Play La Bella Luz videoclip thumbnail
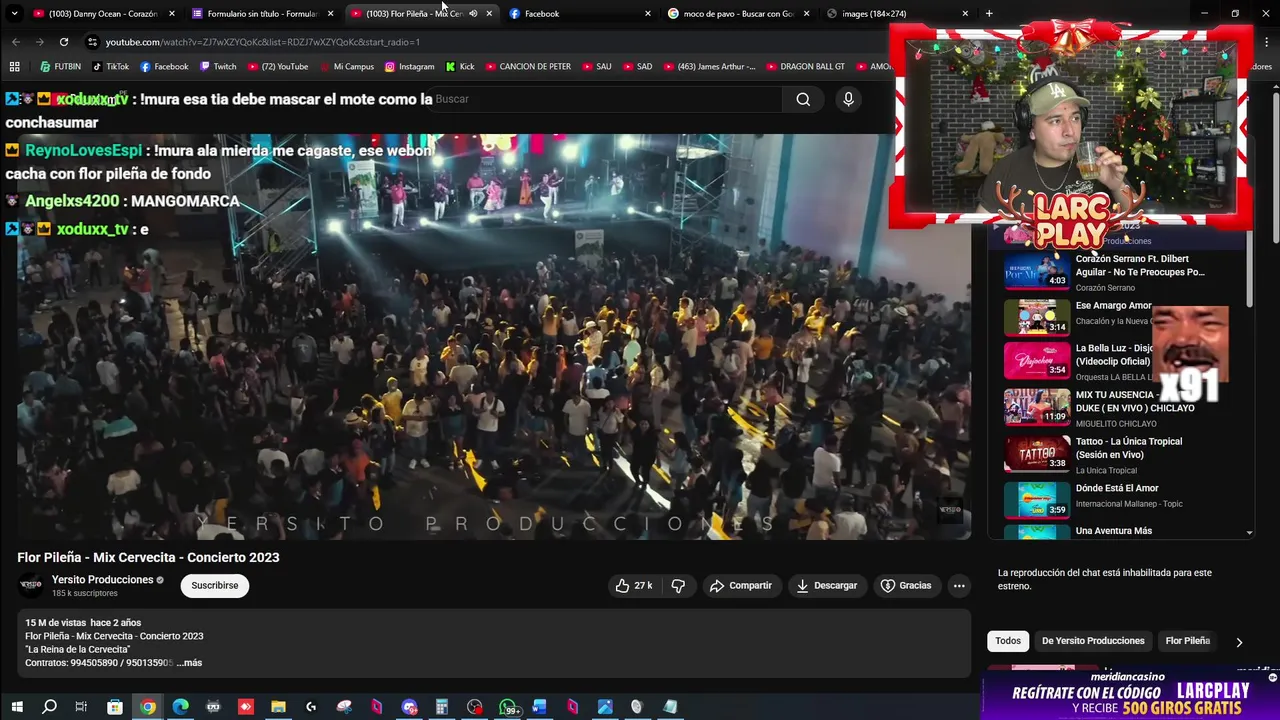Viewport: 1280px width, 720px height. coord(1036,360)
